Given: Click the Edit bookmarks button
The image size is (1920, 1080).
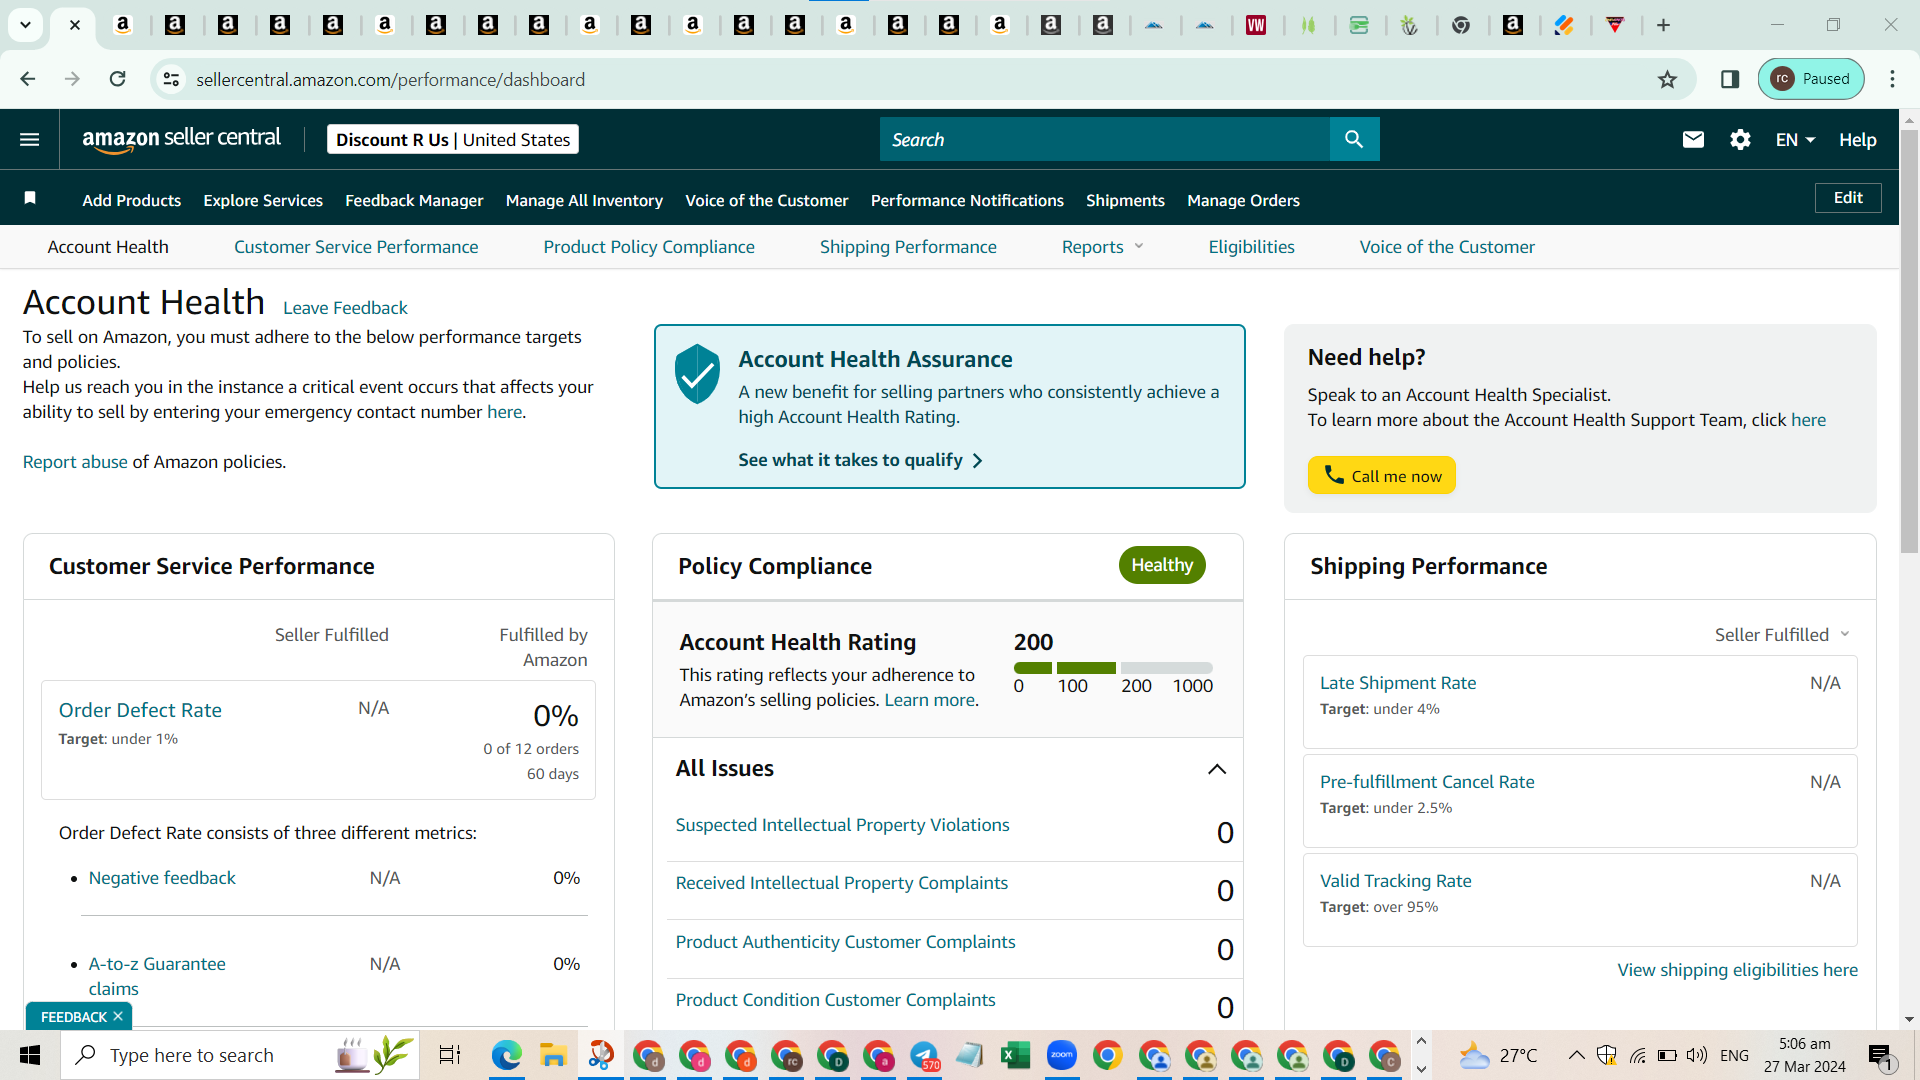Looking at the screenshot, I should coord(1847,198).
